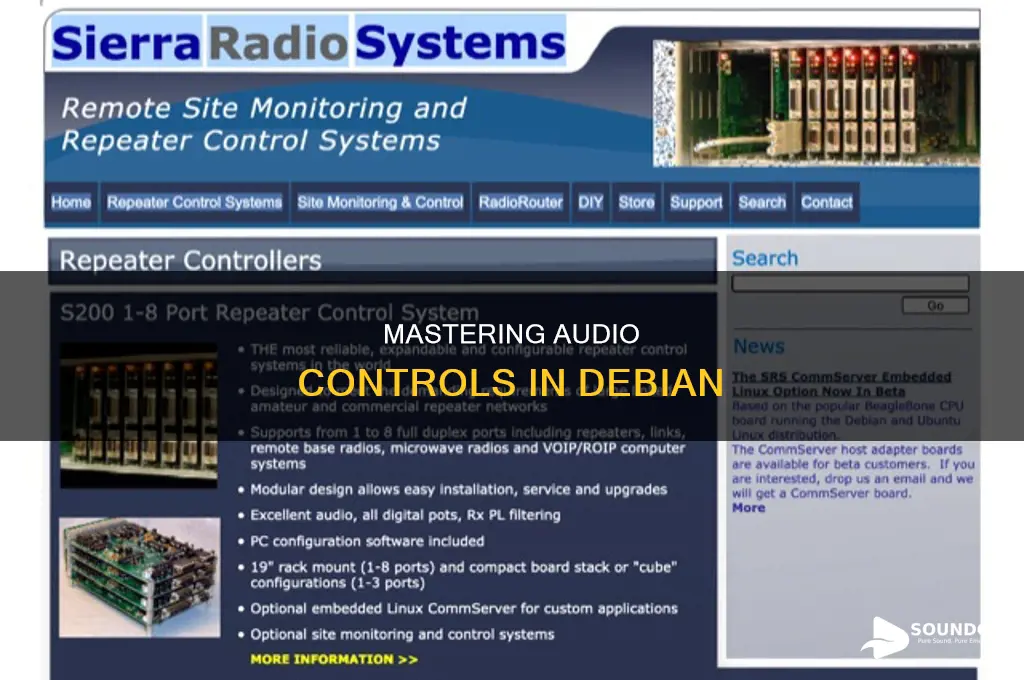Click the Repeater Controllers heading

(190, 261)
